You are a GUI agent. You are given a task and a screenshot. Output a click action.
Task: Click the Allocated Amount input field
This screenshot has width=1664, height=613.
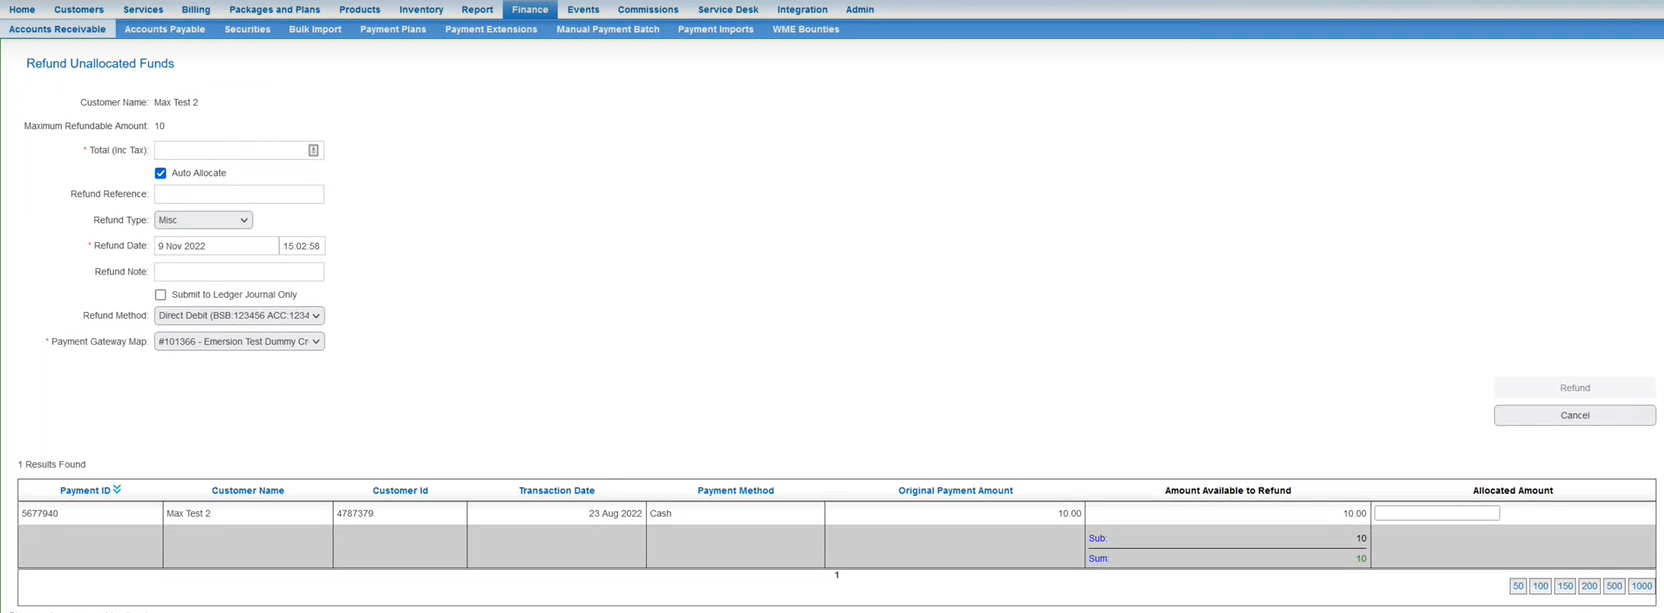(x=1437, y=513)
